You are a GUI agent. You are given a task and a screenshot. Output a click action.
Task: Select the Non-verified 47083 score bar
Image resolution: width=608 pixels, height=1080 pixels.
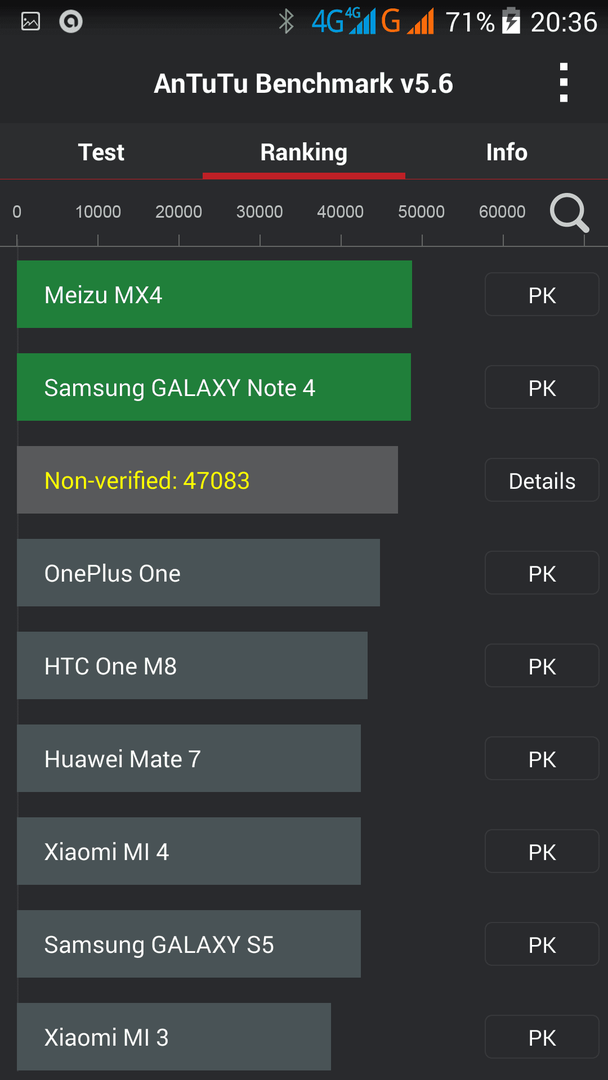pyautogui.click(x=207, y=480)
